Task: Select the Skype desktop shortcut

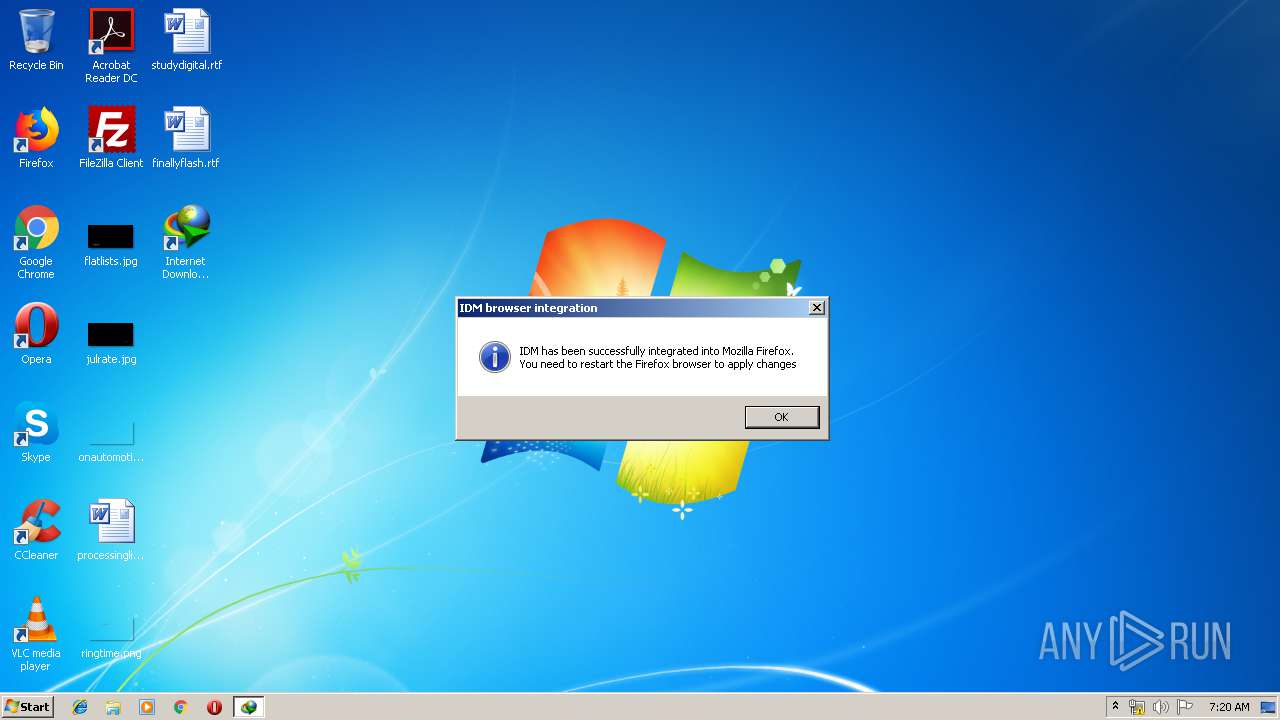Action: pyautogui.click(x=36, y=432)
